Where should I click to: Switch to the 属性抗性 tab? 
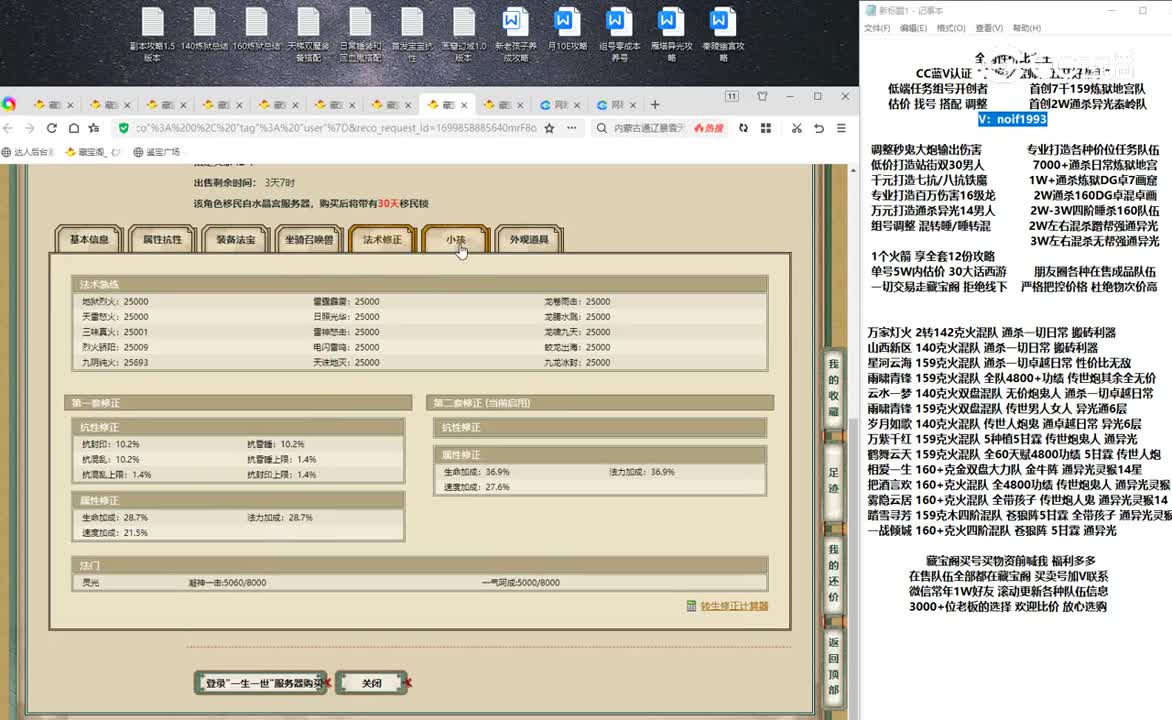point(162,239)
